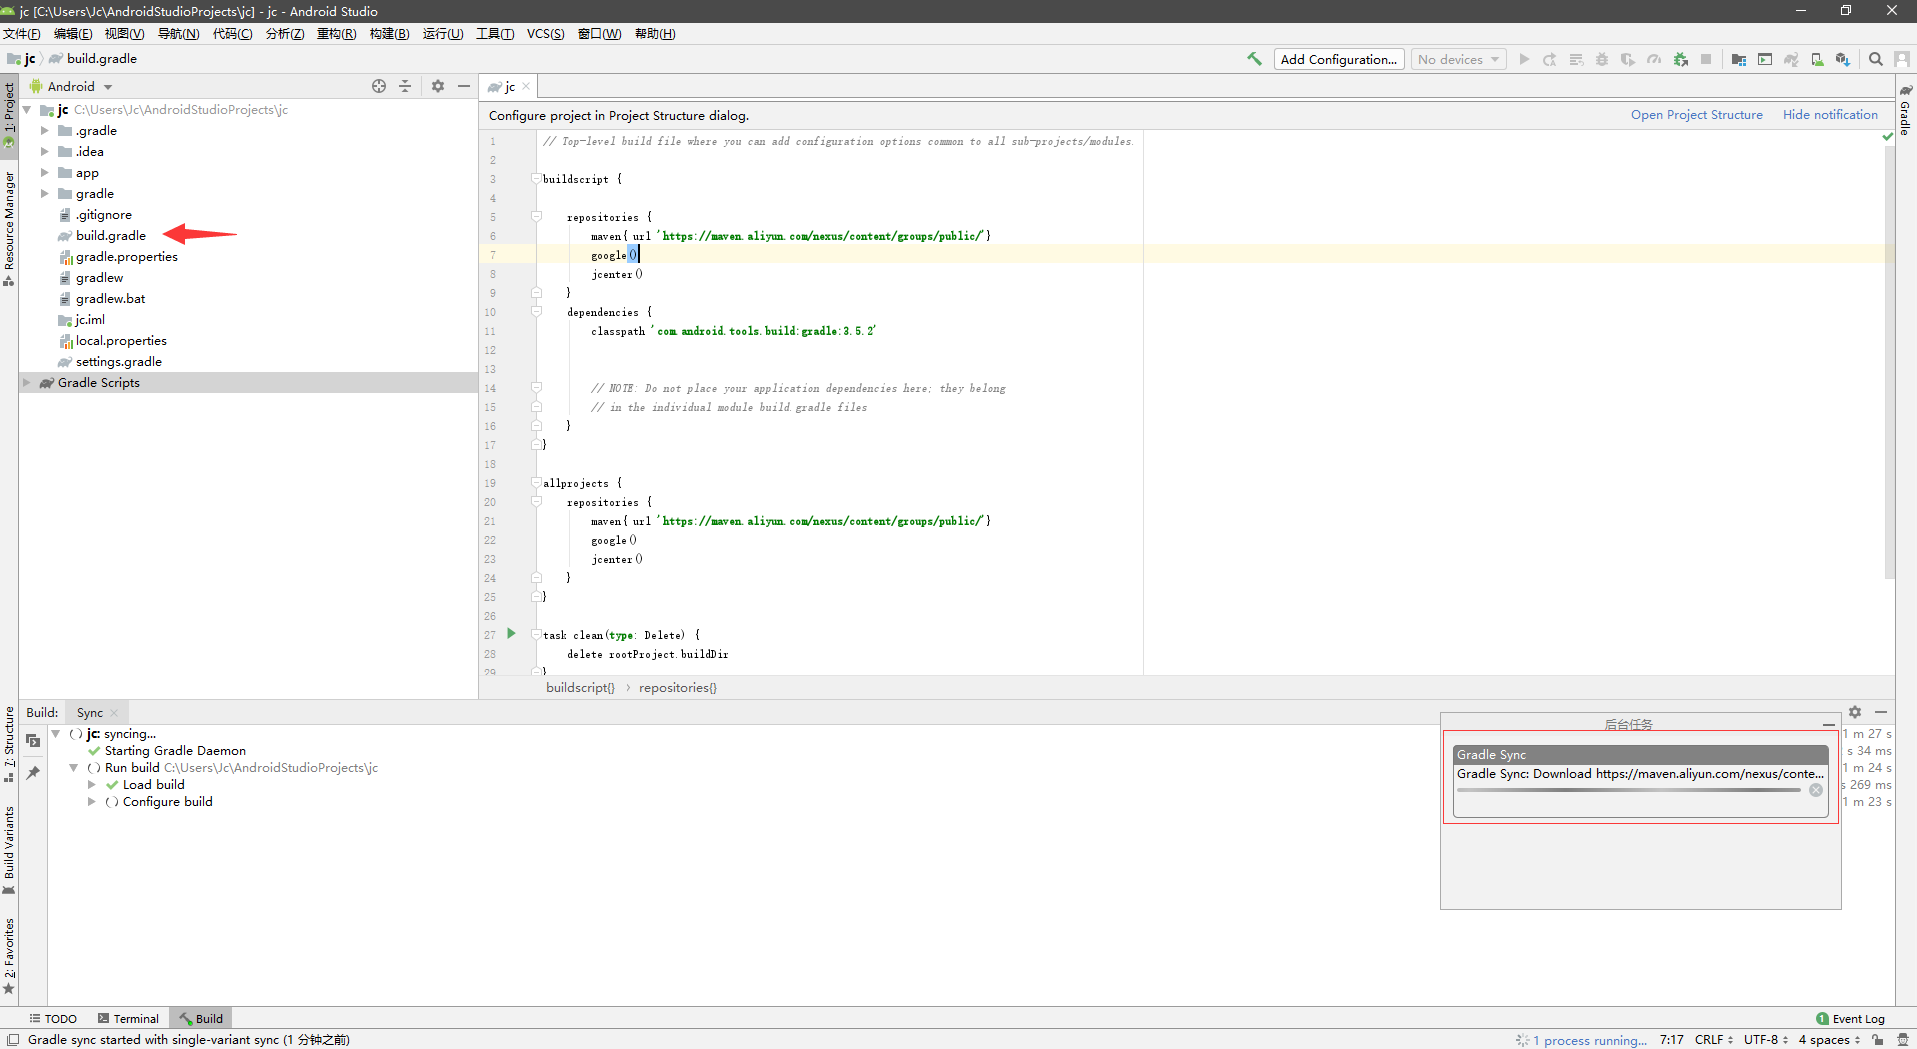
Task: Click the UTF-8 encoding selector
Action: [x=1765, y=1040]
